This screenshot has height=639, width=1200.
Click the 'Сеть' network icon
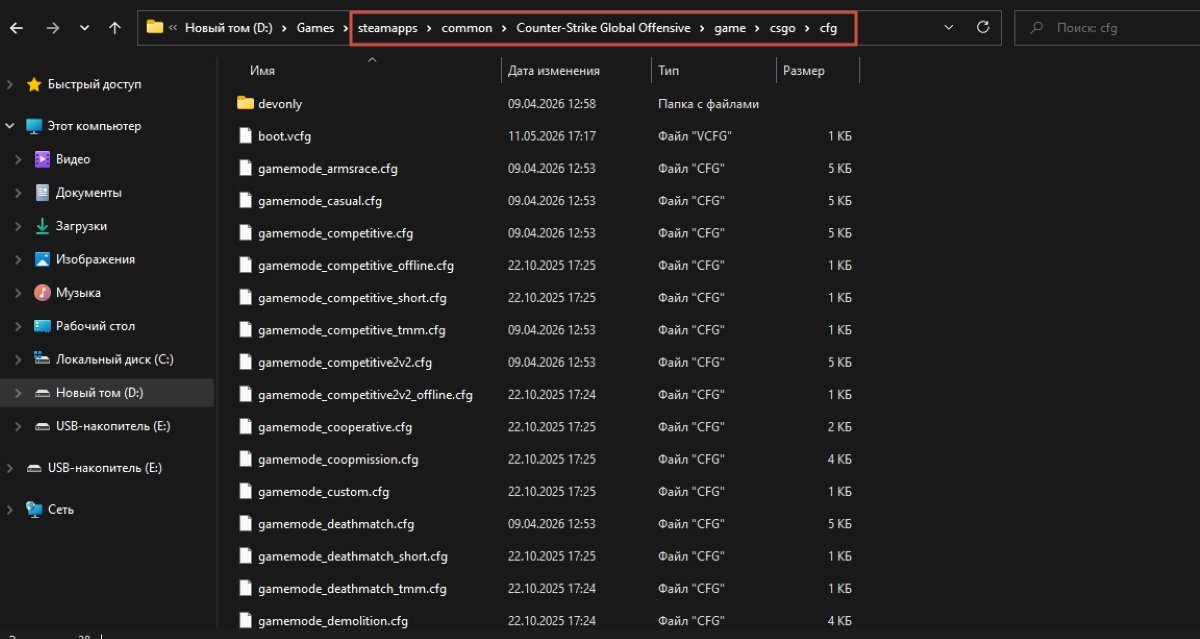34,510
